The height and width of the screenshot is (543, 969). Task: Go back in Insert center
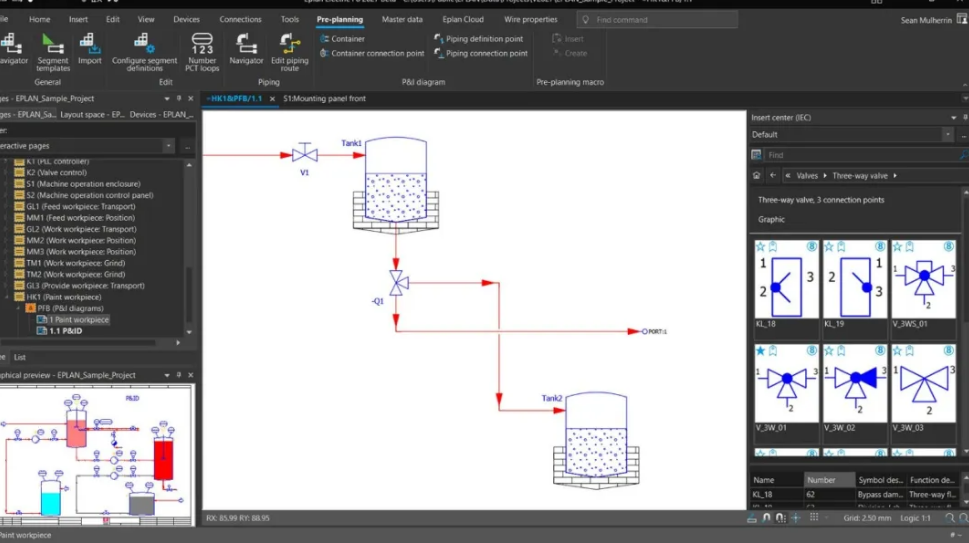(772, 175)
